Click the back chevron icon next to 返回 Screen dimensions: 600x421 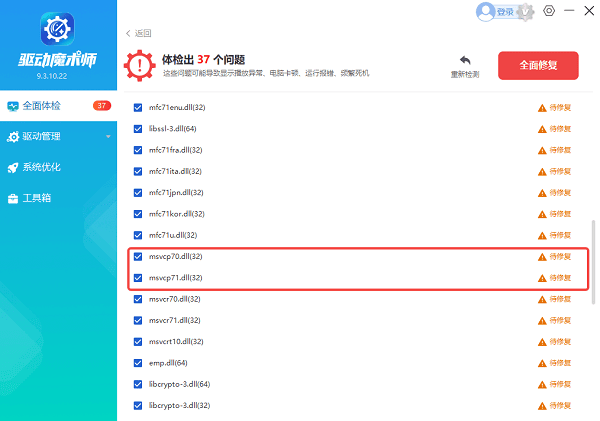click(x=128, y=33)
